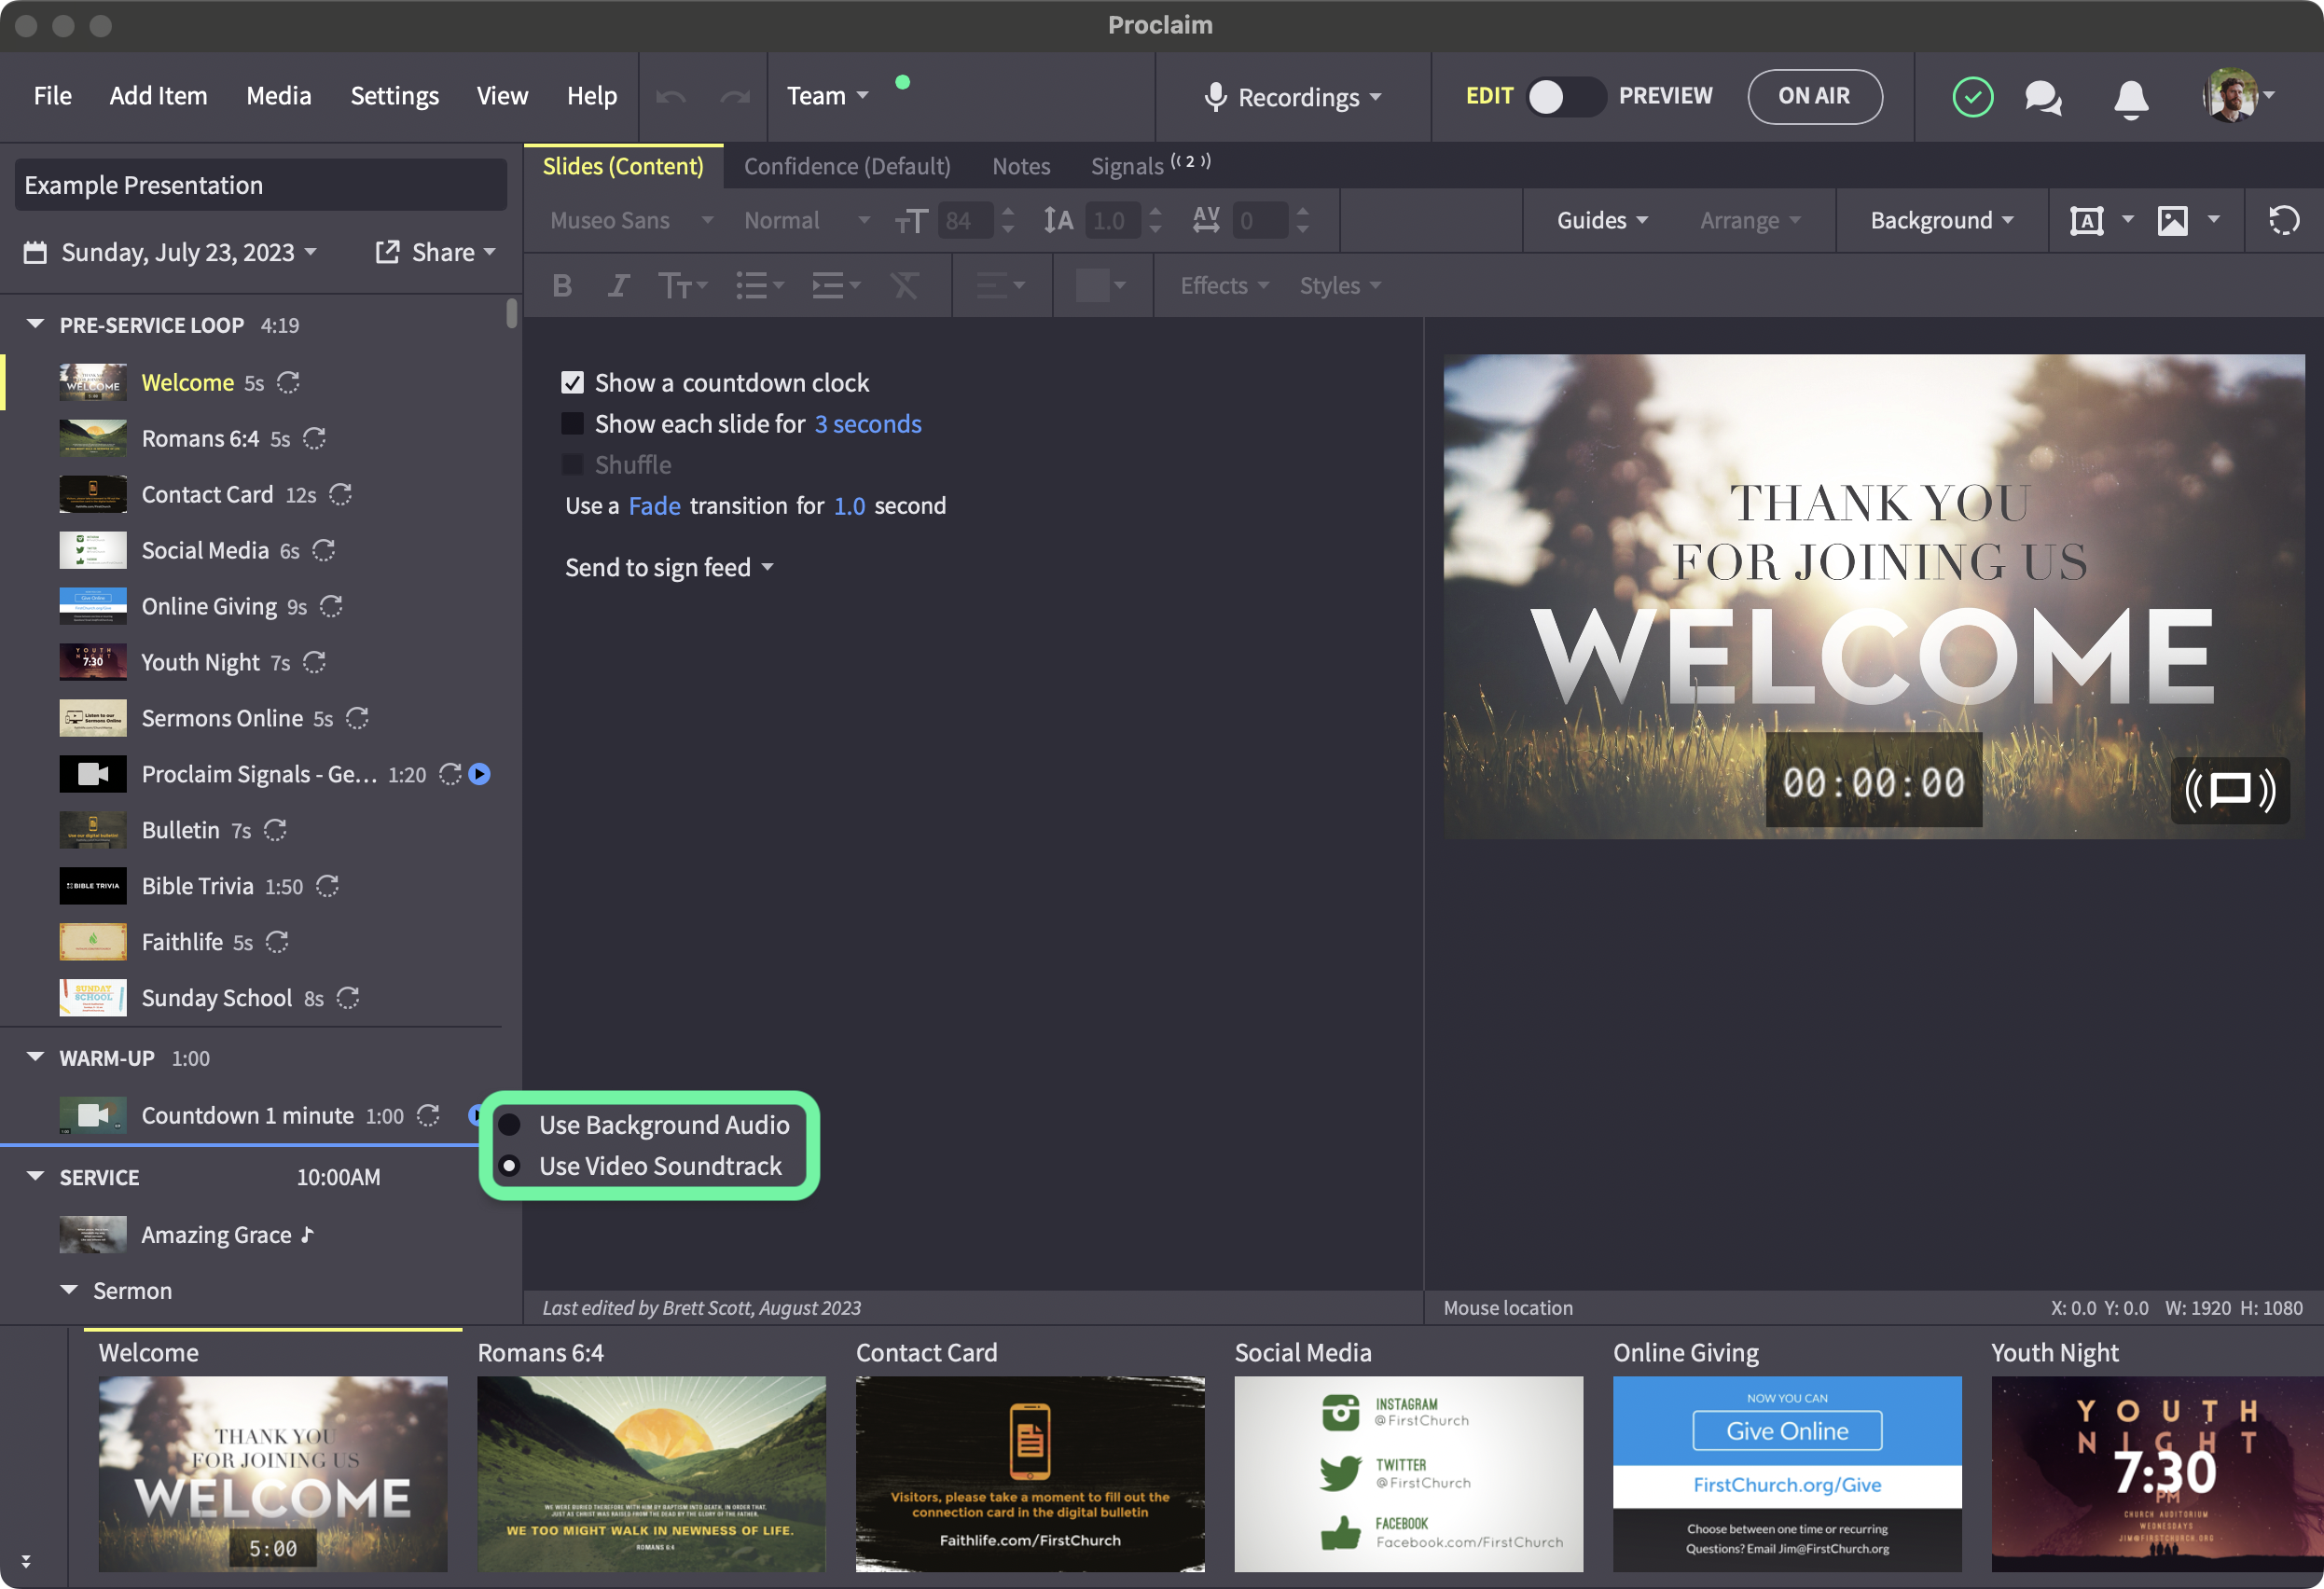Viewport: 2324px width, 1589px height.
Task: Open the Background dropdown
Action: click(x=1941, y=220)
